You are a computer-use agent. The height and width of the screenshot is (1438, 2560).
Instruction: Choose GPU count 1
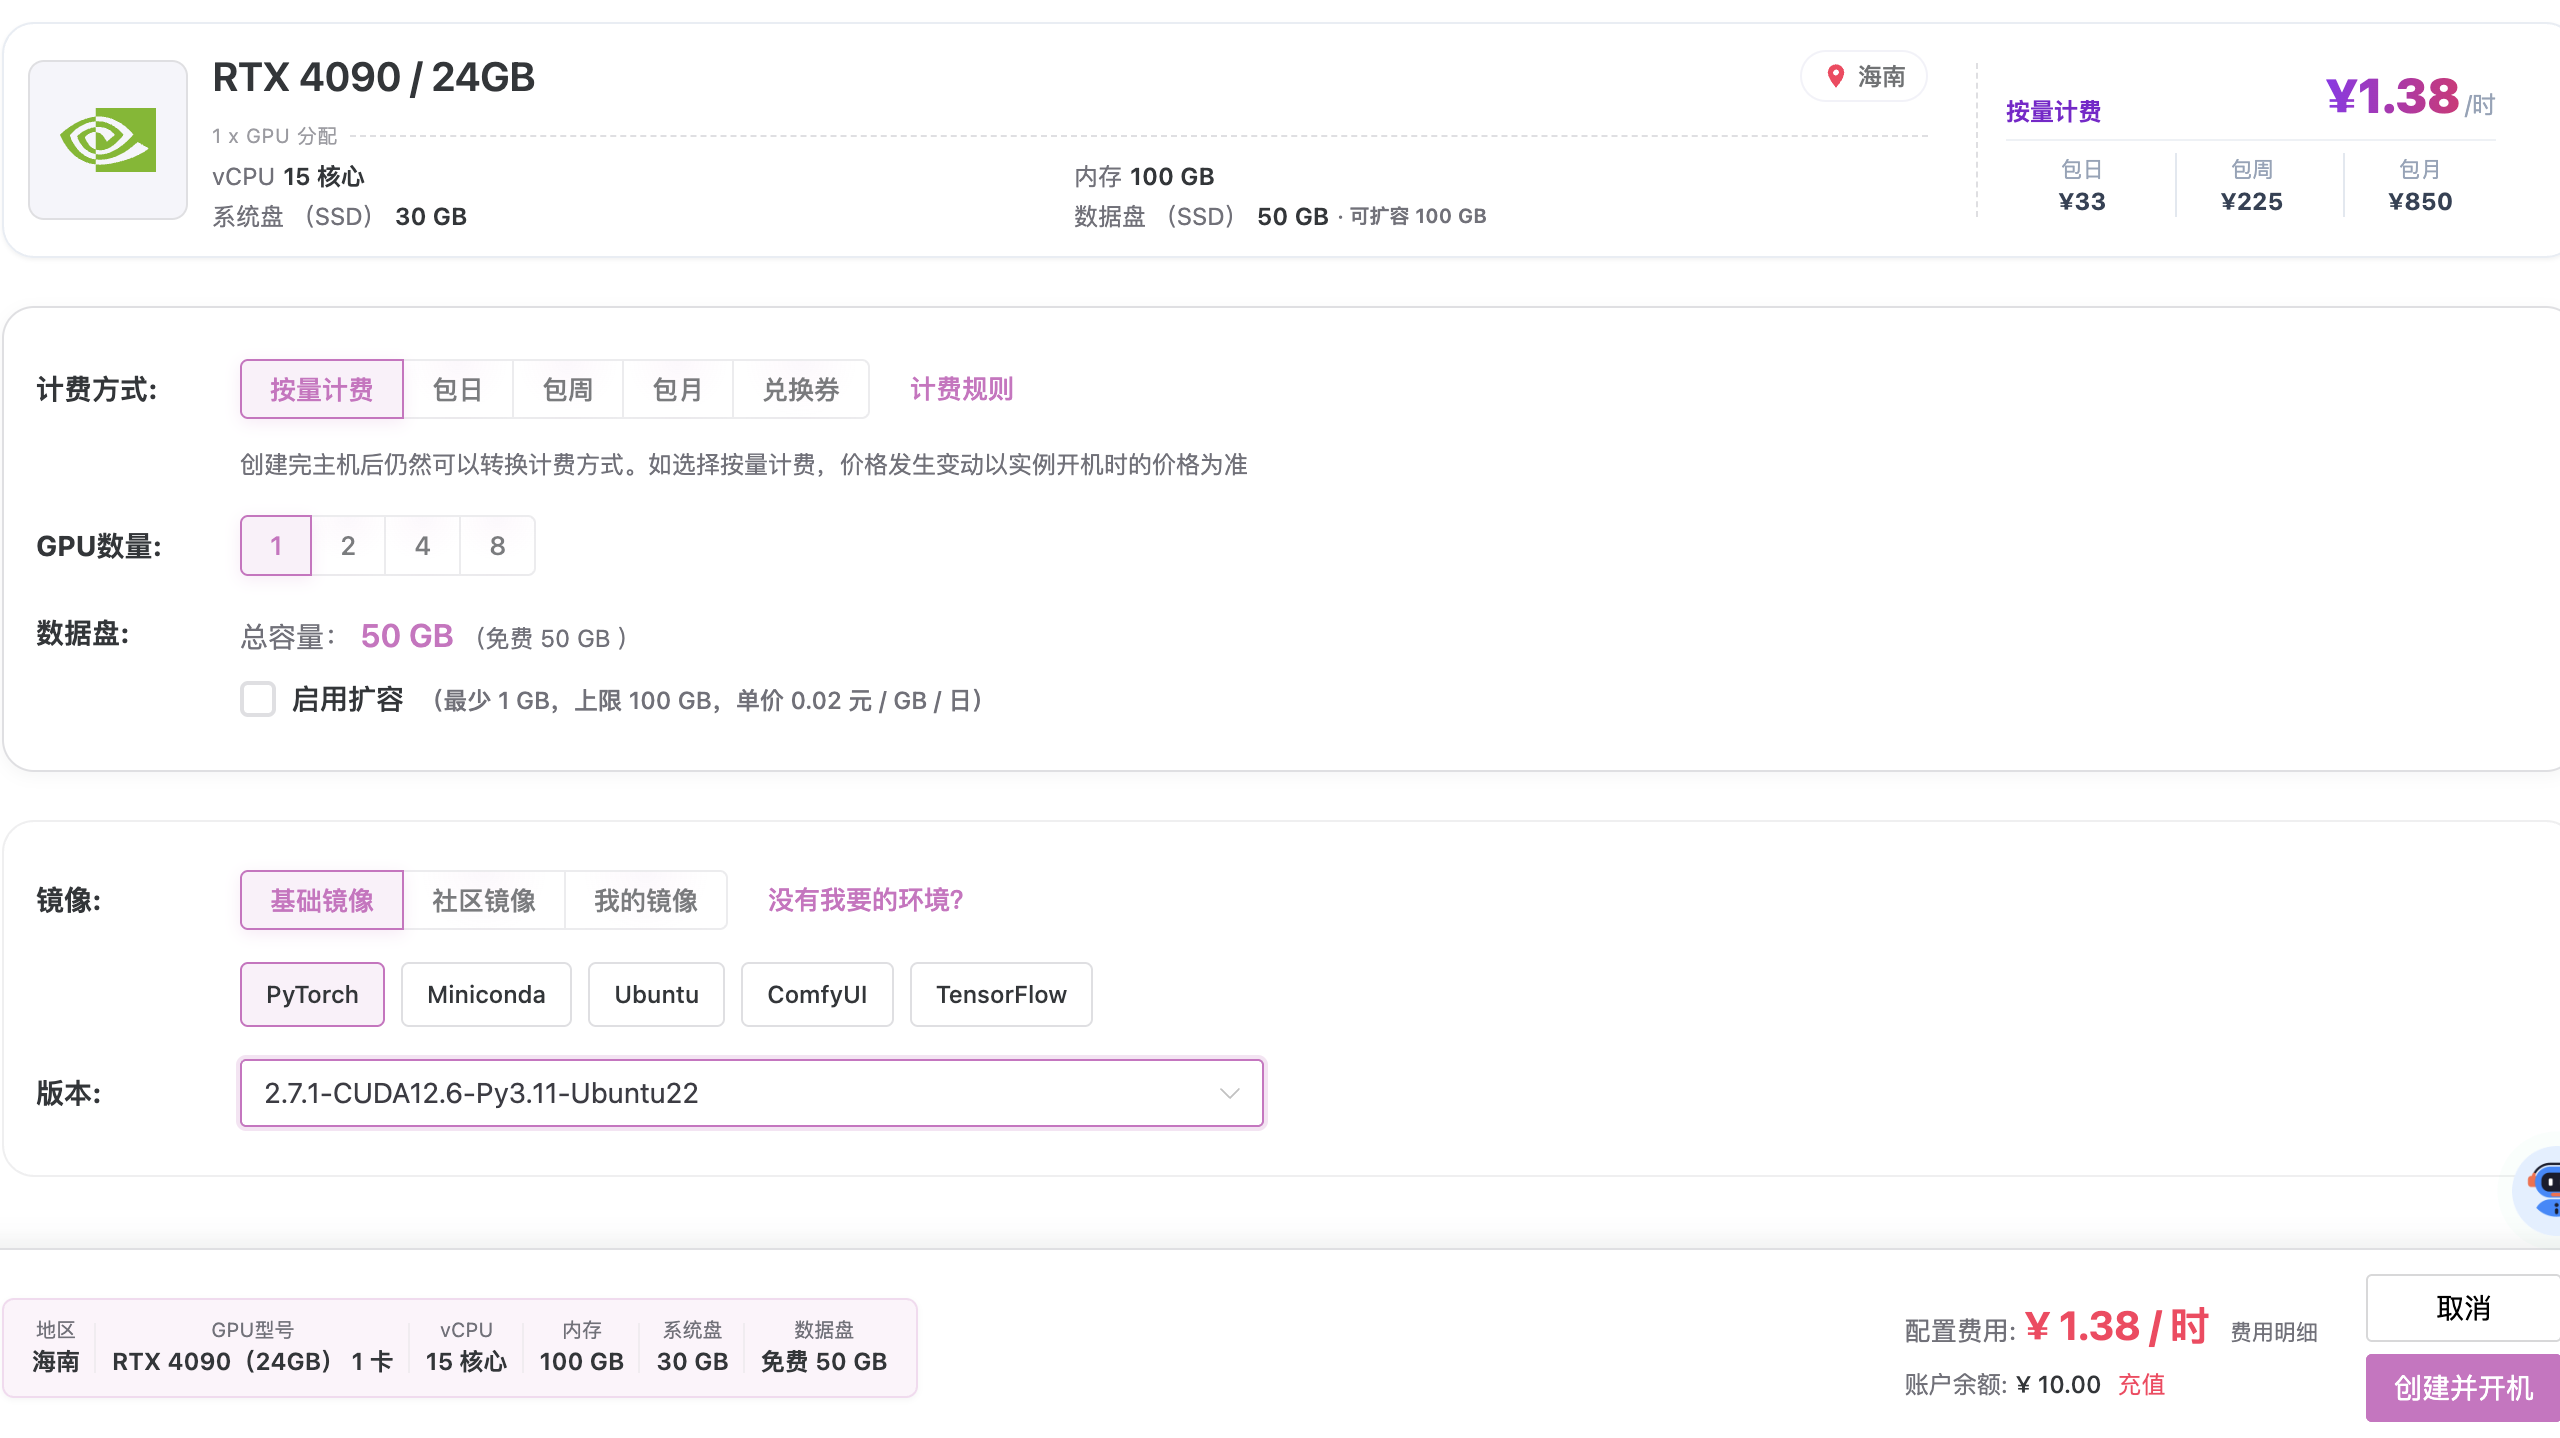tap(276, 546)
